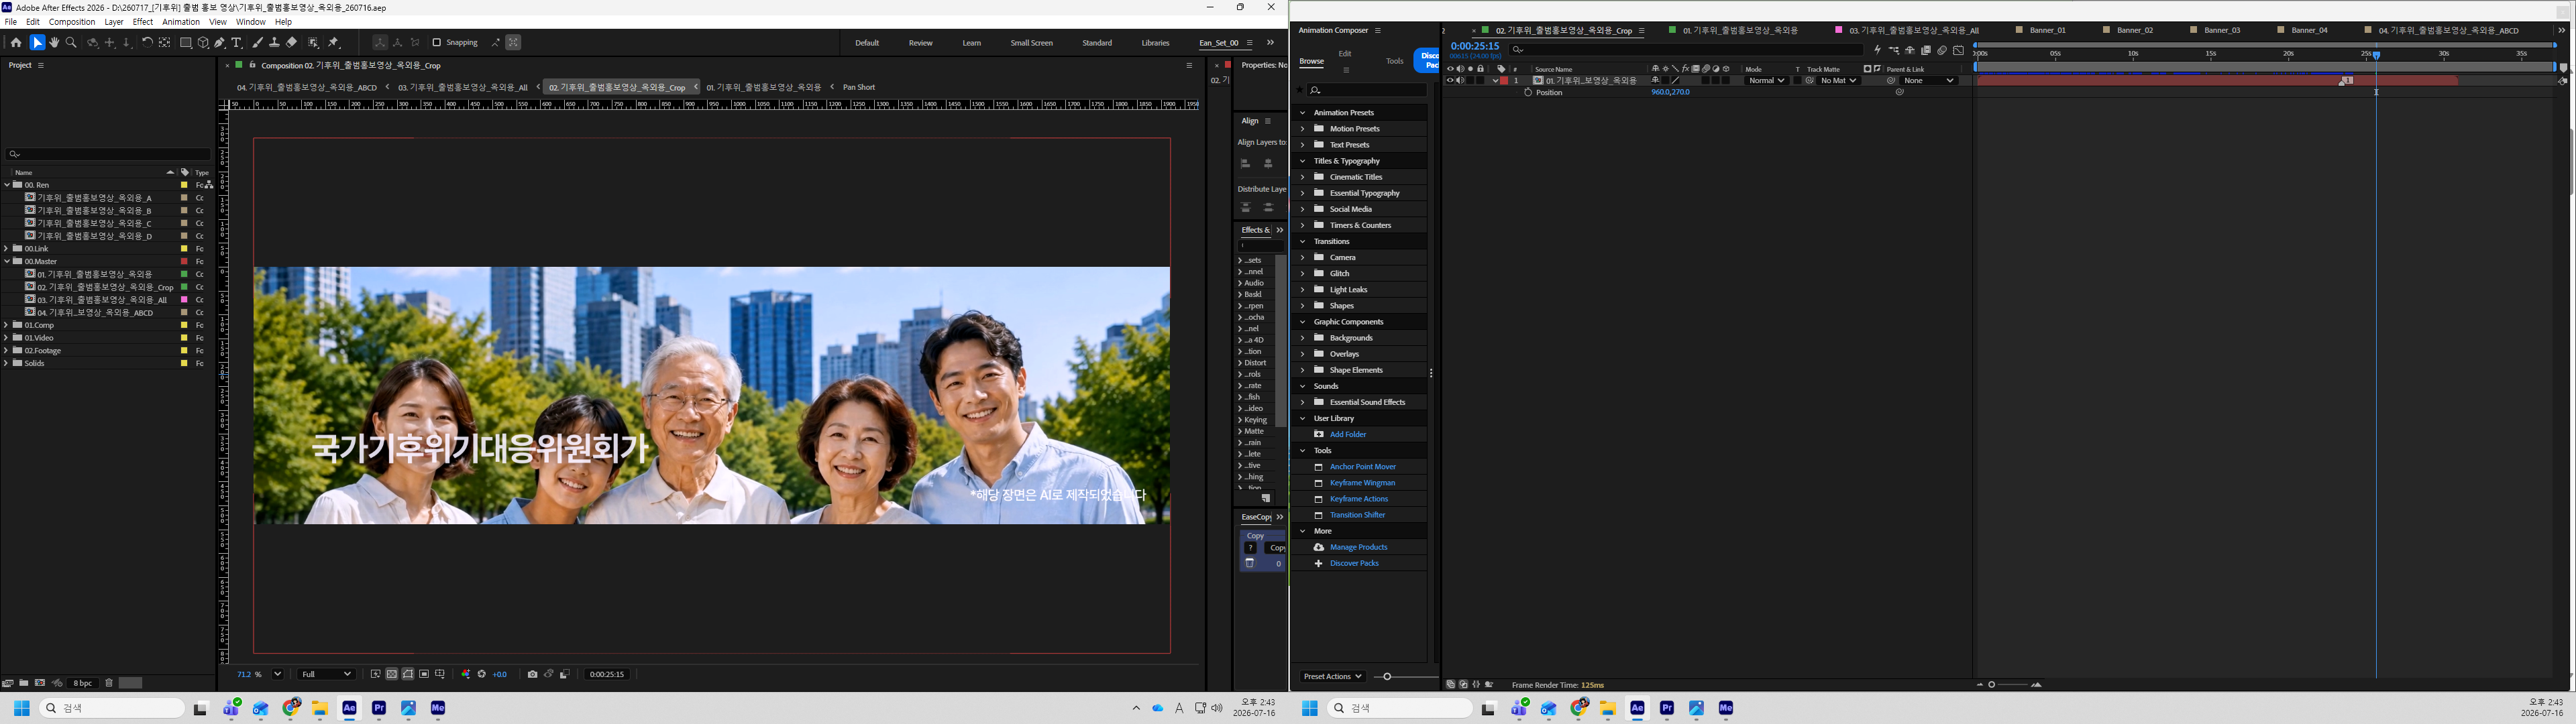The height and width of the screenshot is (724, 2576).
Task: Select the Clone Stamp tool
Action: (274, 43)
